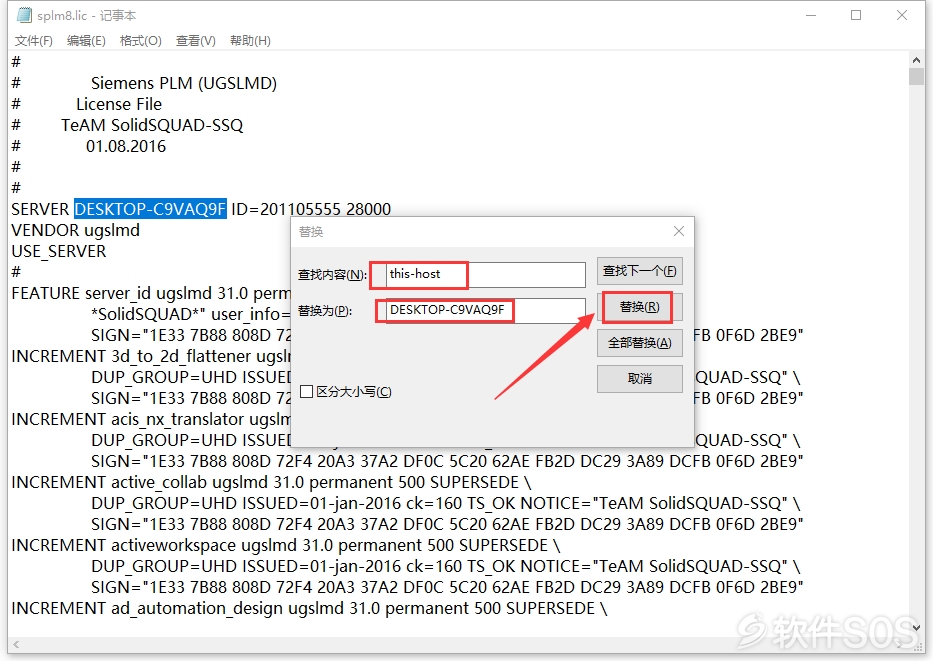Click the 替换(R) button
The width and height of the screenshot is (933, 661).
[x=640, y=307]
